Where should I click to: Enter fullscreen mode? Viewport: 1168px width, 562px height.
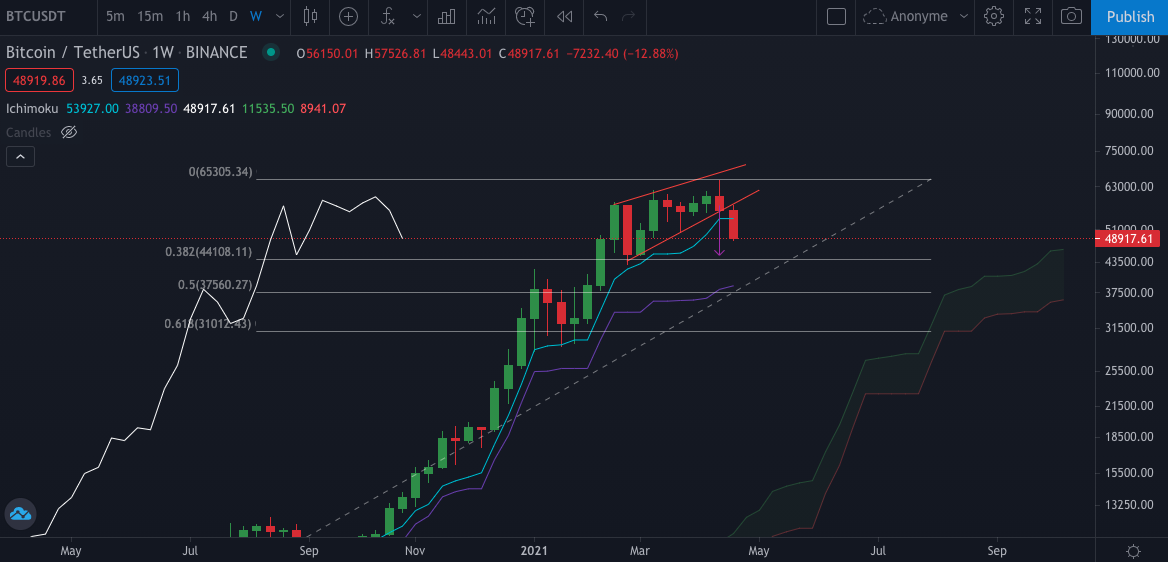[1033, 16]
